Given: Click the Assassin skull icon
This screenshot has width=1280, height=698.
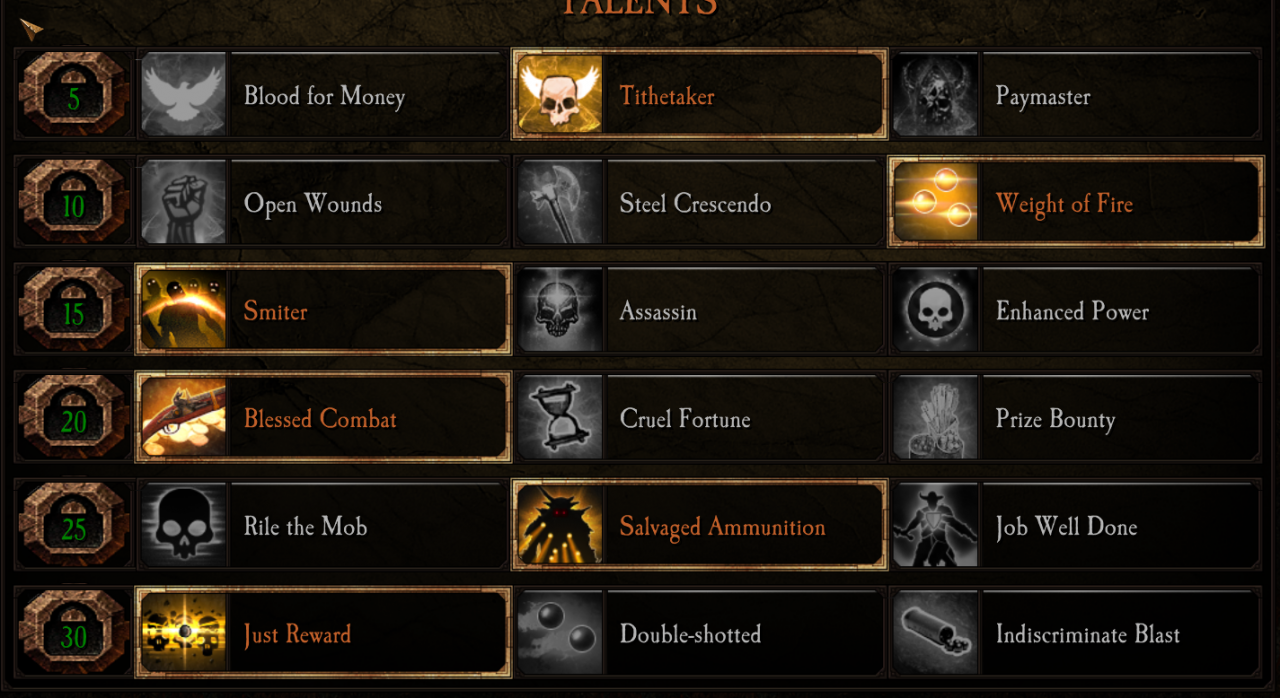Looking at the screenshot, I should pos(560,309).
